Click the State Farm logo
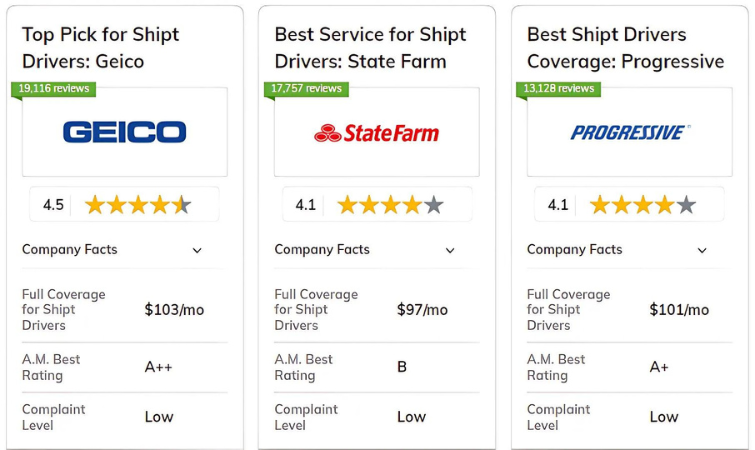755x450 pixels. pos(377,132)
